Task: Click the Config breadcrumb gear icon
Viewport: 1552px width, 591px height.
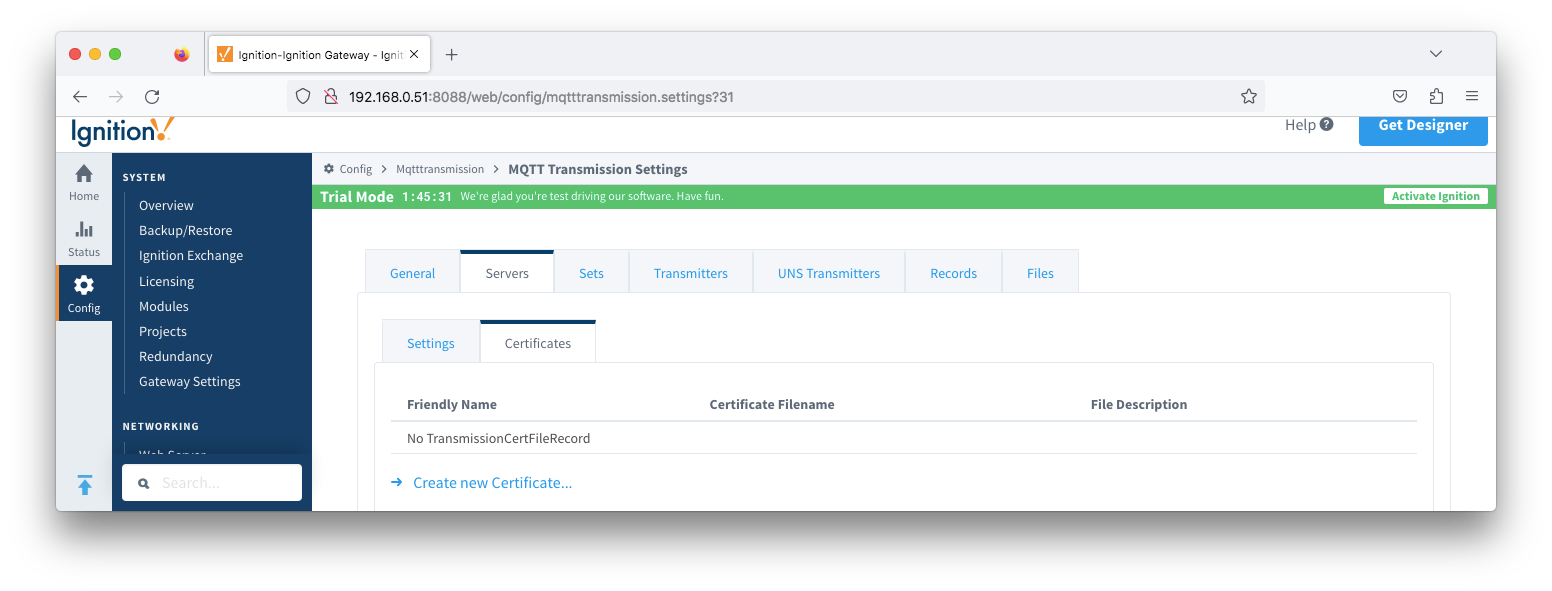Action: (328, 169)
